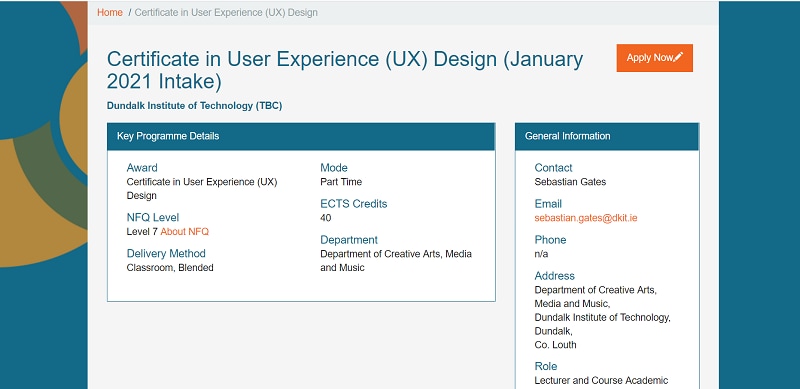The width and height of the screenshot is (800, 389).
Task: Click the Contact name Sebastian Gates
Action: point(570,182)
